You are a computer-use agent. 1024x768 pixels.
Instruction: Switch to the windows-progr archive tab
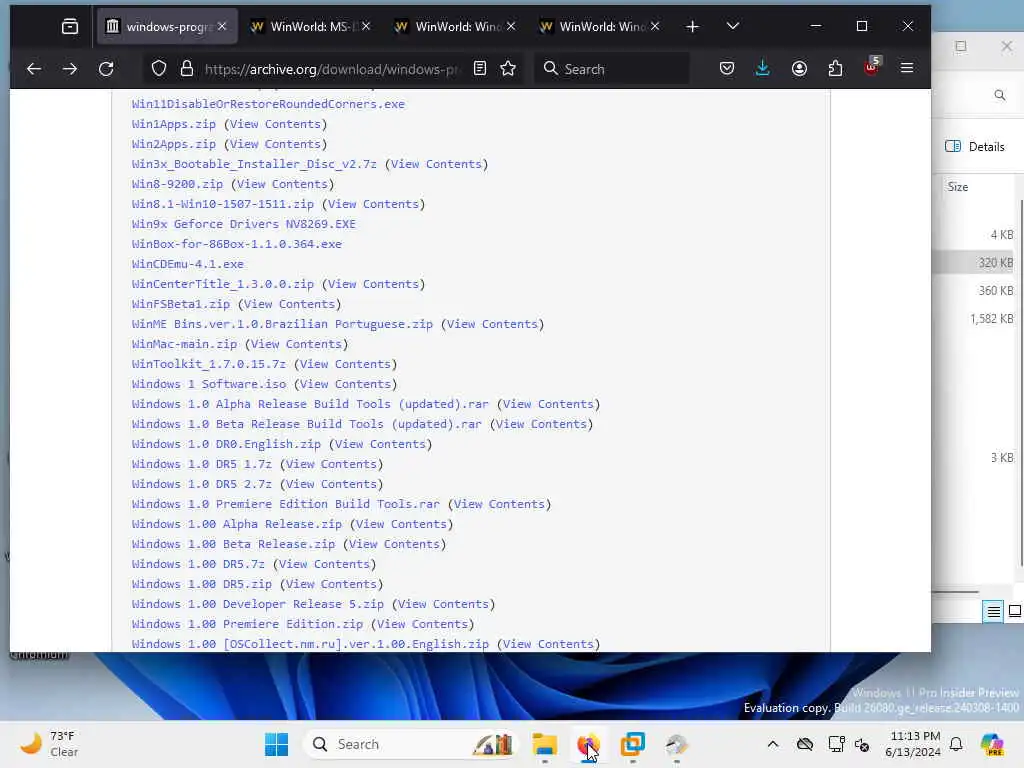167,26
